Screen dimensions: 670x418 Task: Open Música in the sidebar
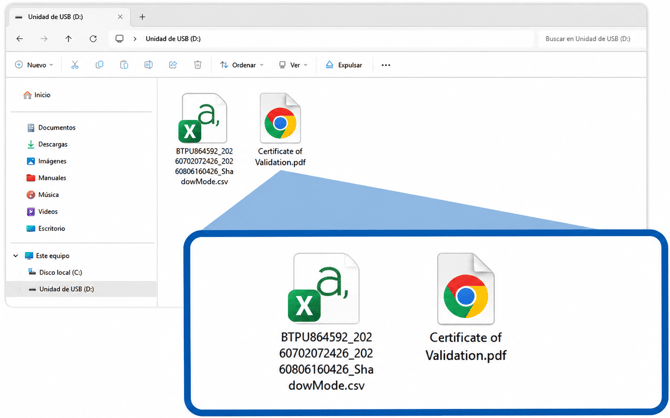pos(43,194)
